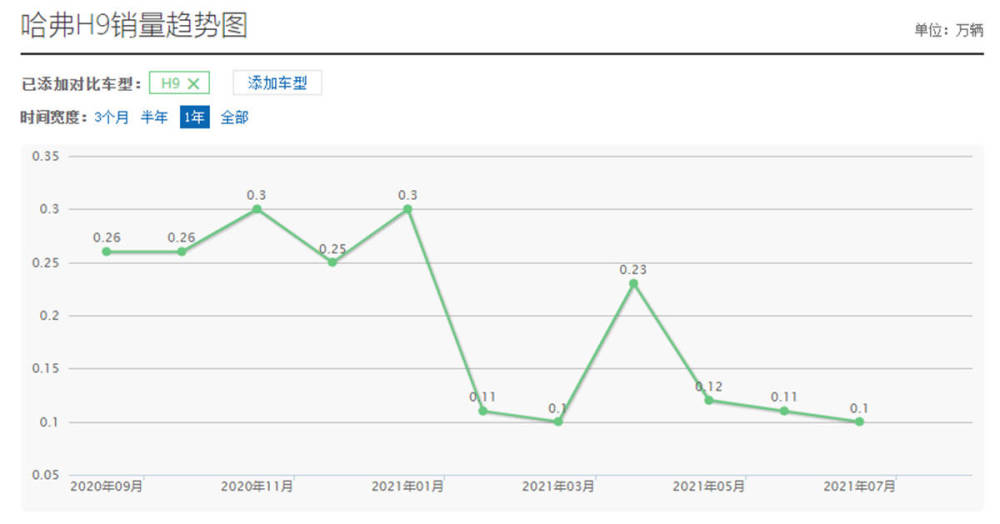Click the 0.11 data point after 2021年01月
The width and height of the screenshot is (1000, 524).
(483, 411)
